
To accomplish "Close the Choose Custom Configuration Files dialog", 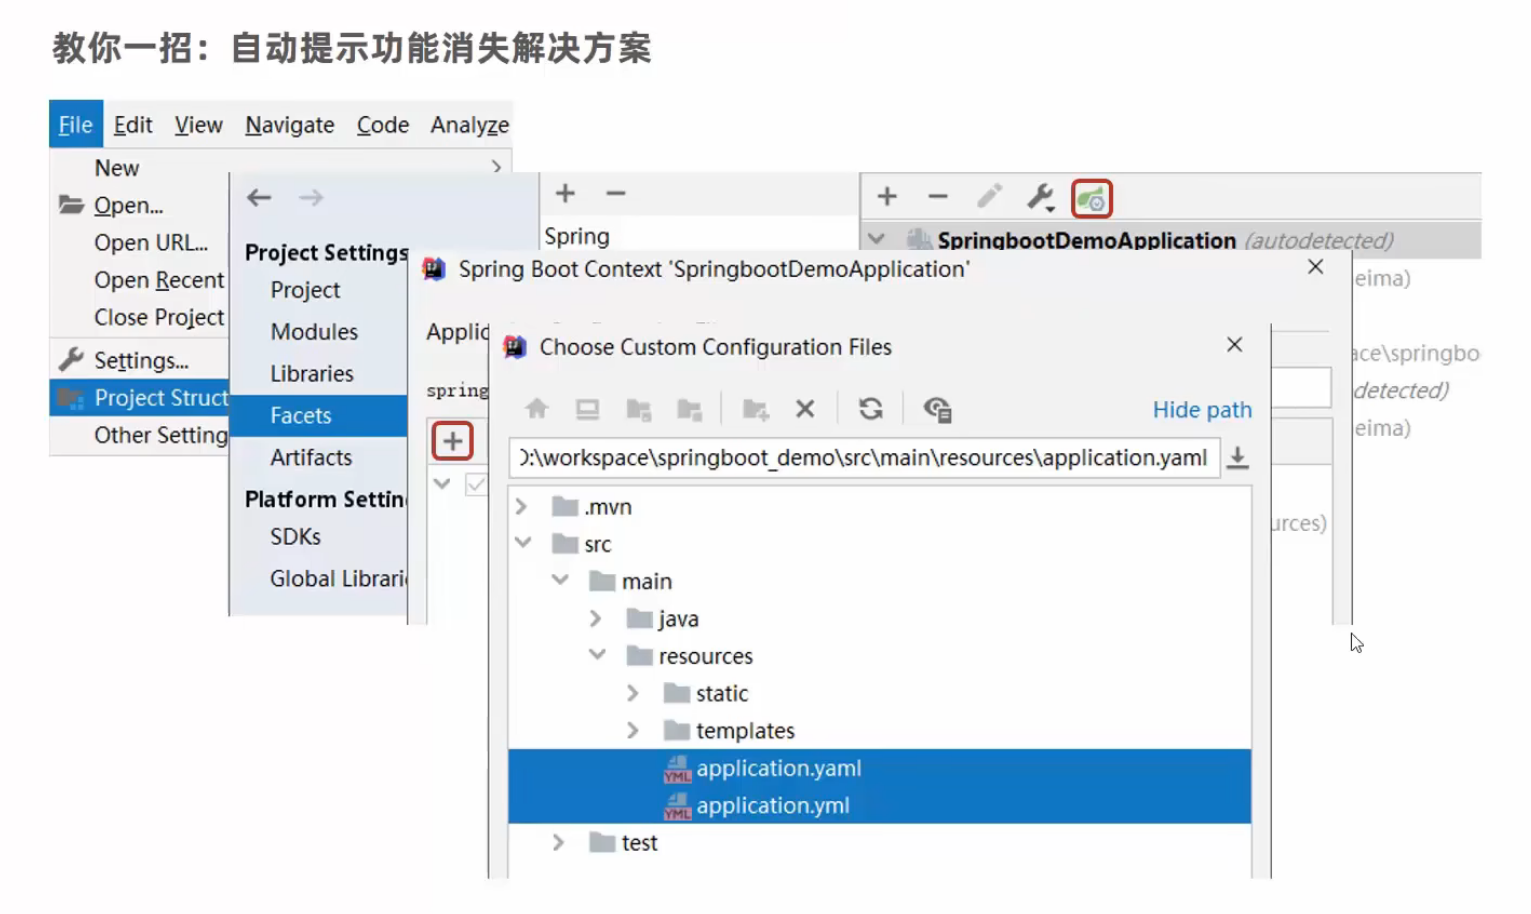I will pos(1235,345).
